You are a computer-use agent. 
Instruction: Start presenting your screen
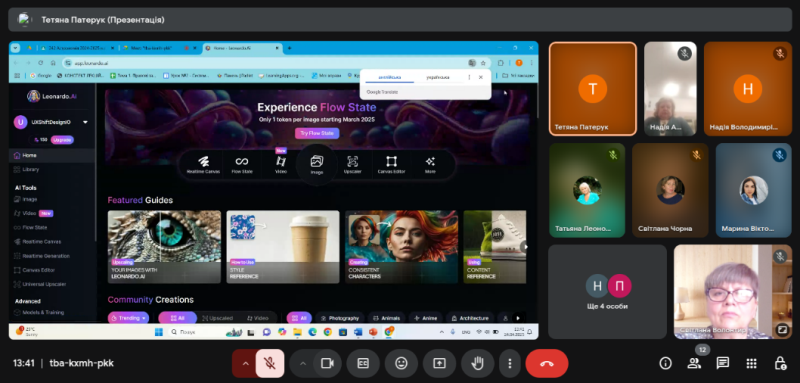tap(439, 363)
